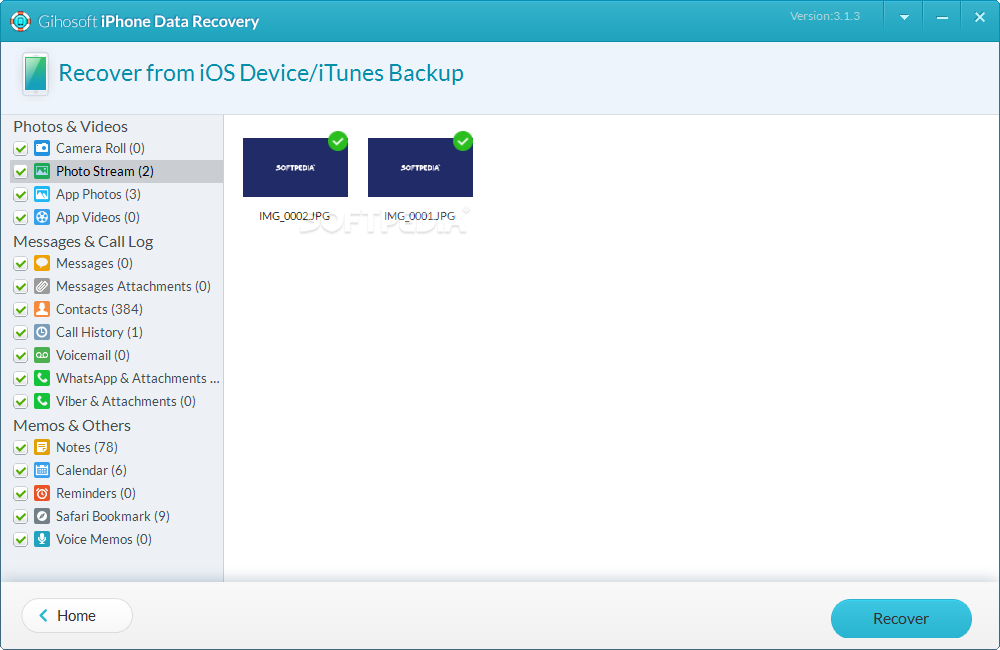Open the IMG_0002.JPG thumbnail
1000x650 pixels.
[295, 167]
